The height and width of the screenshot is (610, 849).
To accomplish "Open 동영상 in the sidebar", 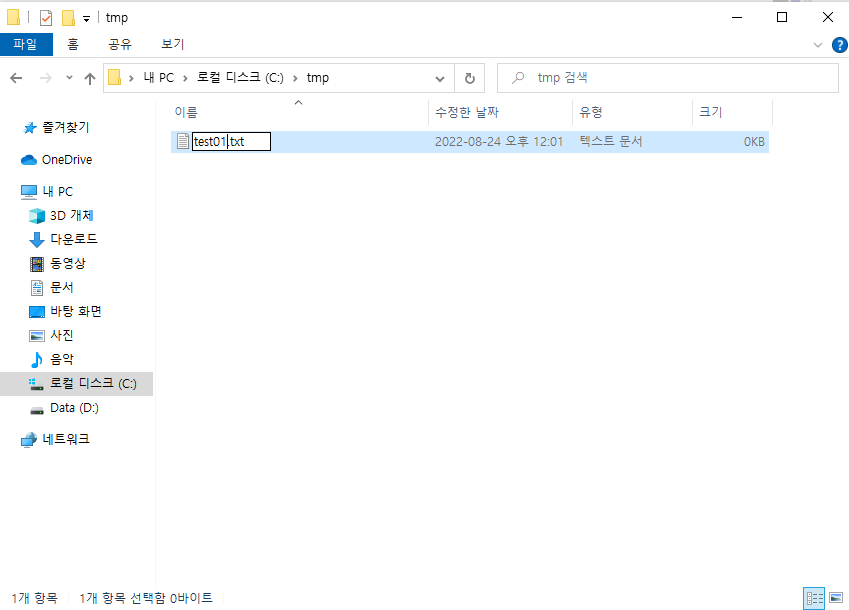I will [x=68, y=264].
